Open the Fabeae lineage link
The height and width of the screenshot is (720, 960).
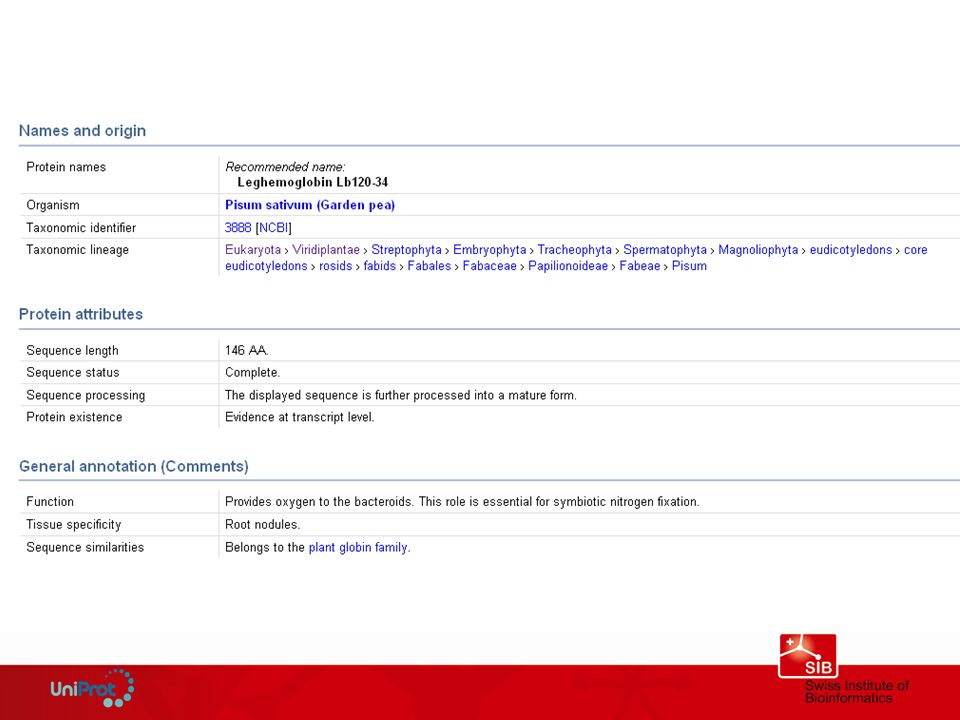(x=640, y=266)
